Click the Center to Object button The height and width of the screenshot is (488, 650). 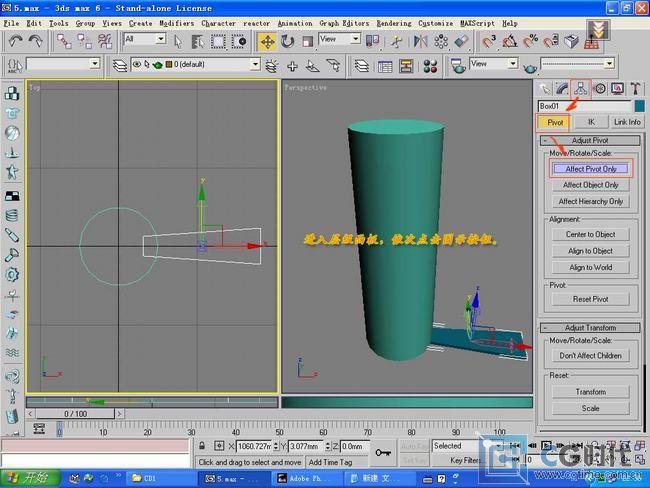tap(591, 234)
